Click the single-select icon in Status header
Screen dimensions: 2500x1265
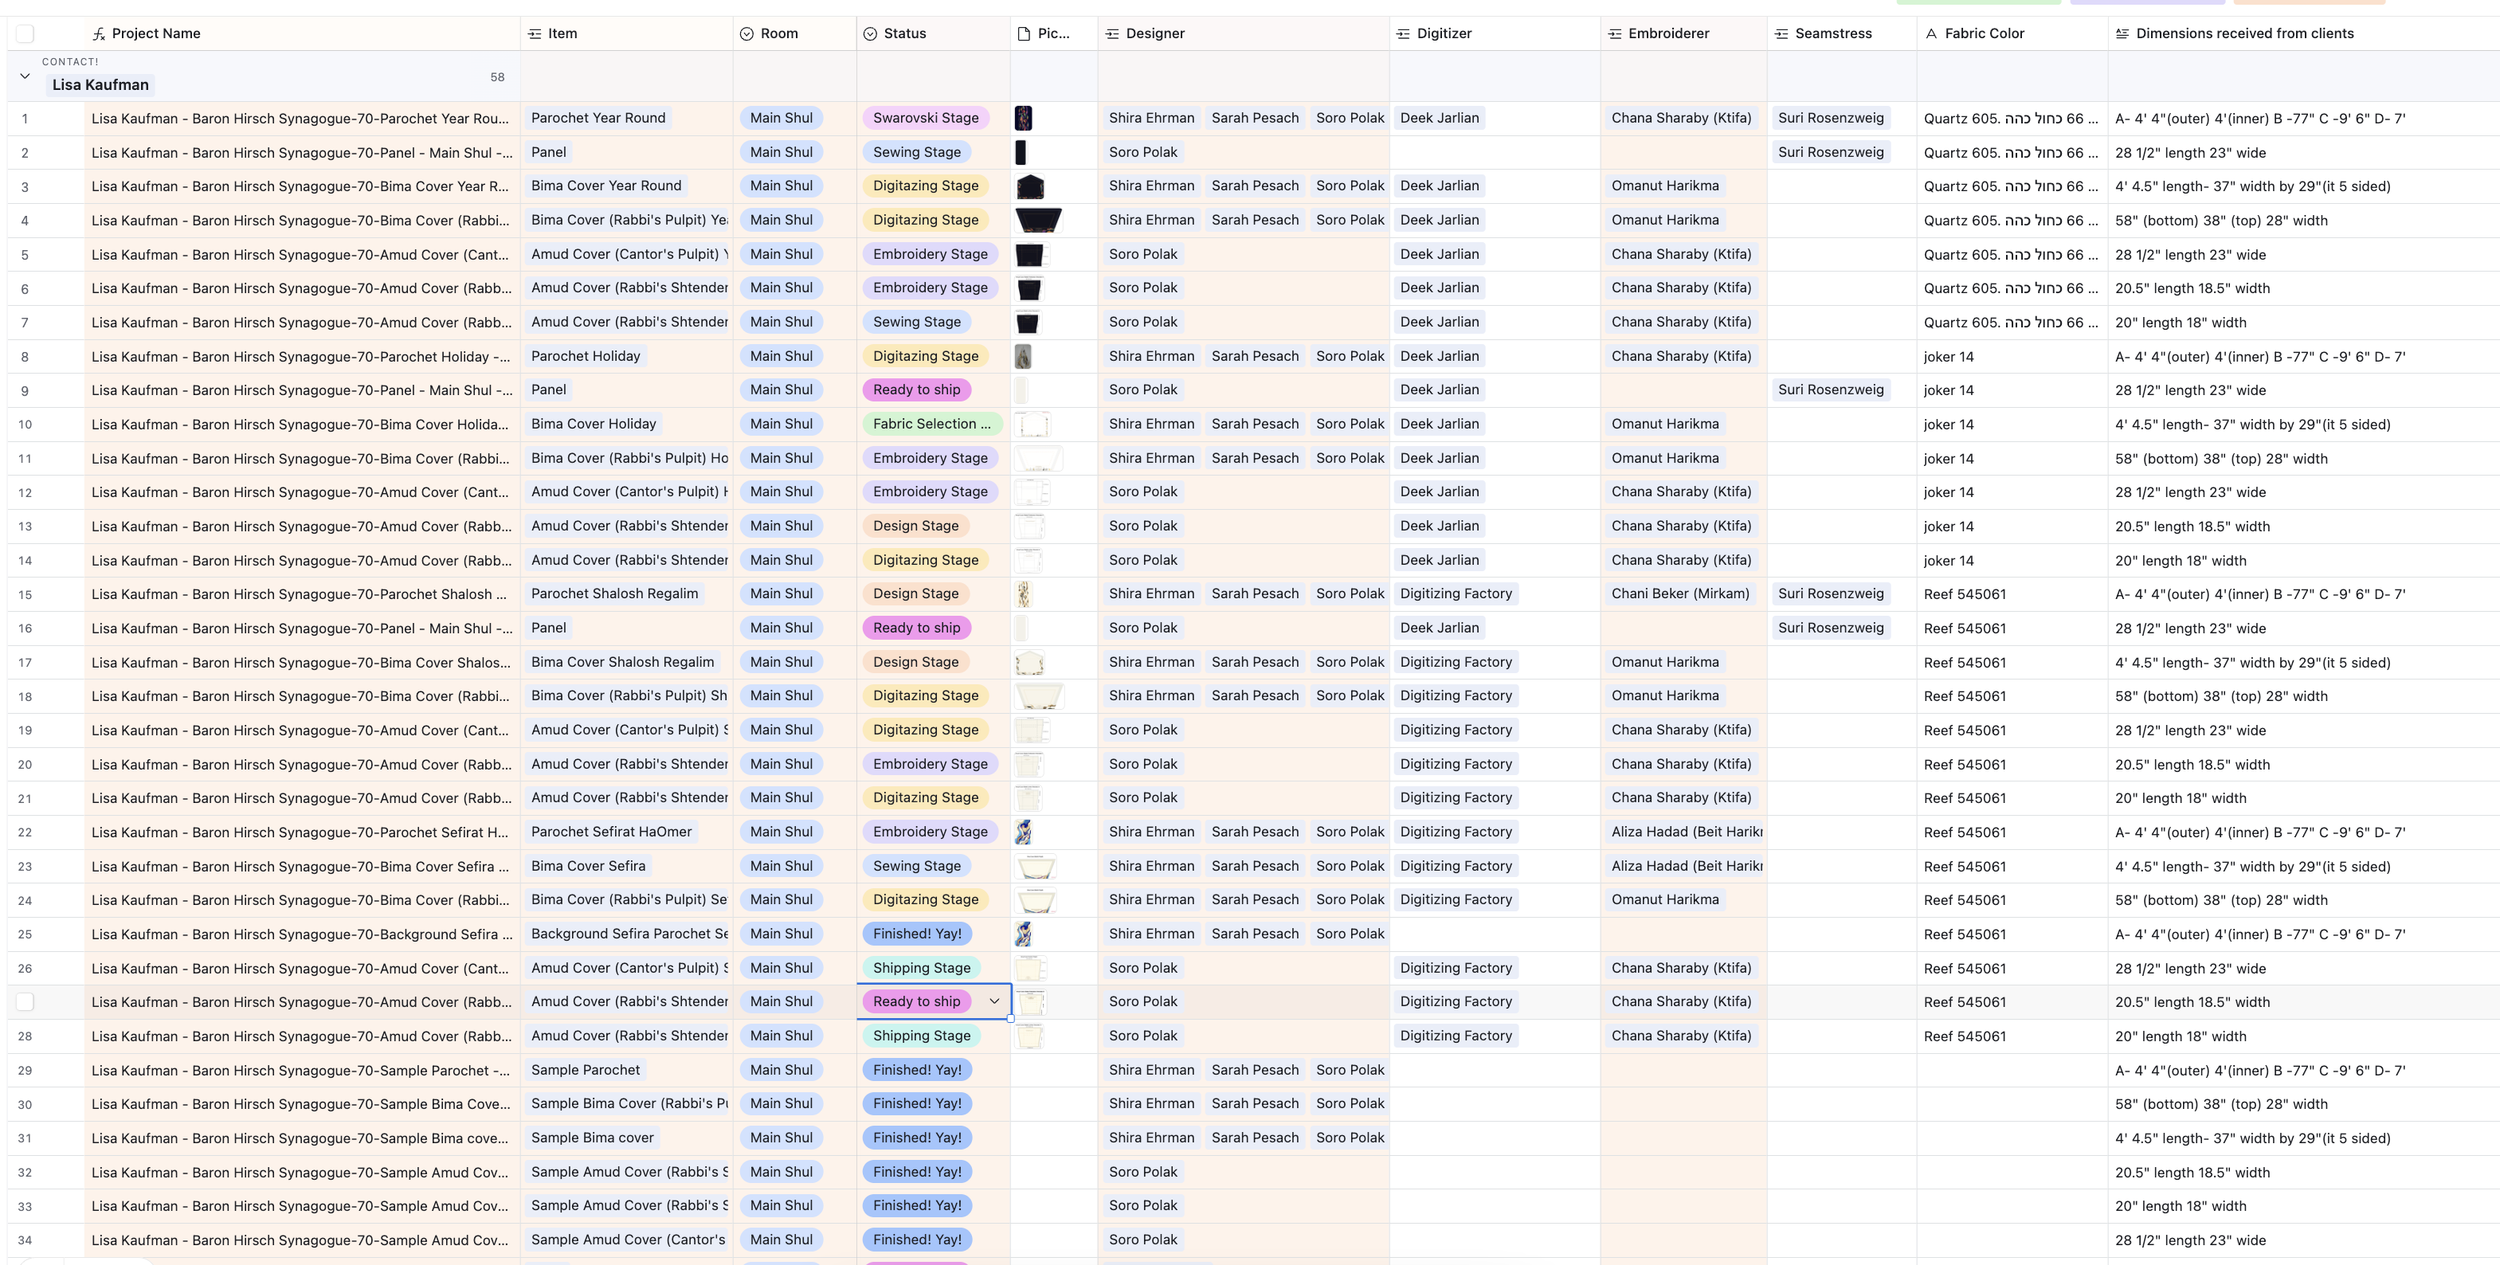[x=870, y=34]
